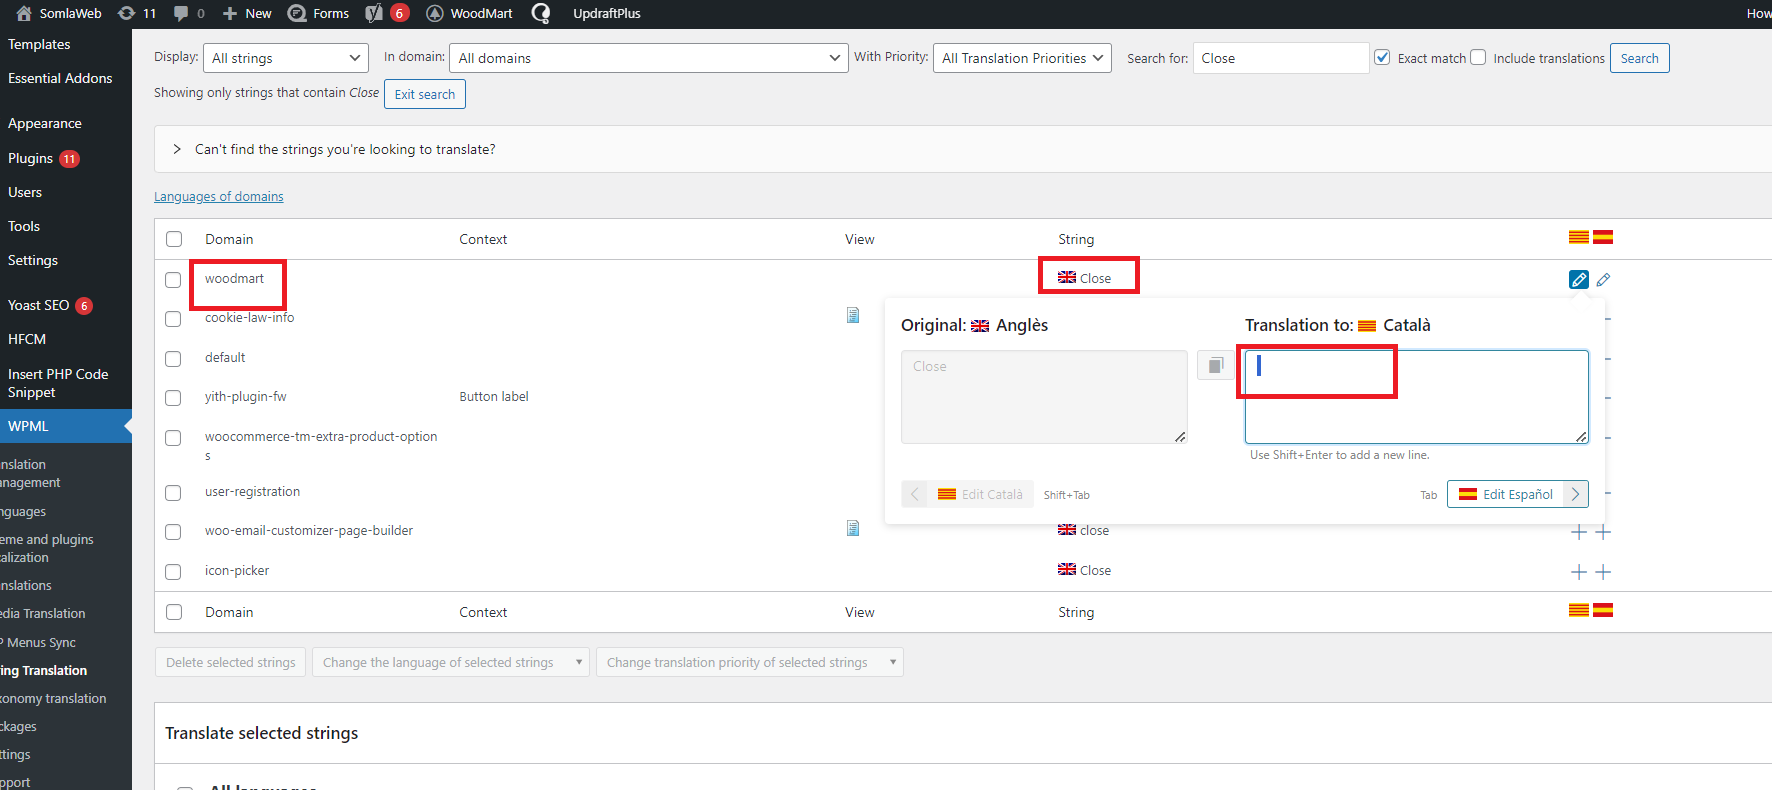Open 'Change translation priority of selected strings' dropdown
This screenshot has width=1772, height=790.
click(x=750, y=662)
